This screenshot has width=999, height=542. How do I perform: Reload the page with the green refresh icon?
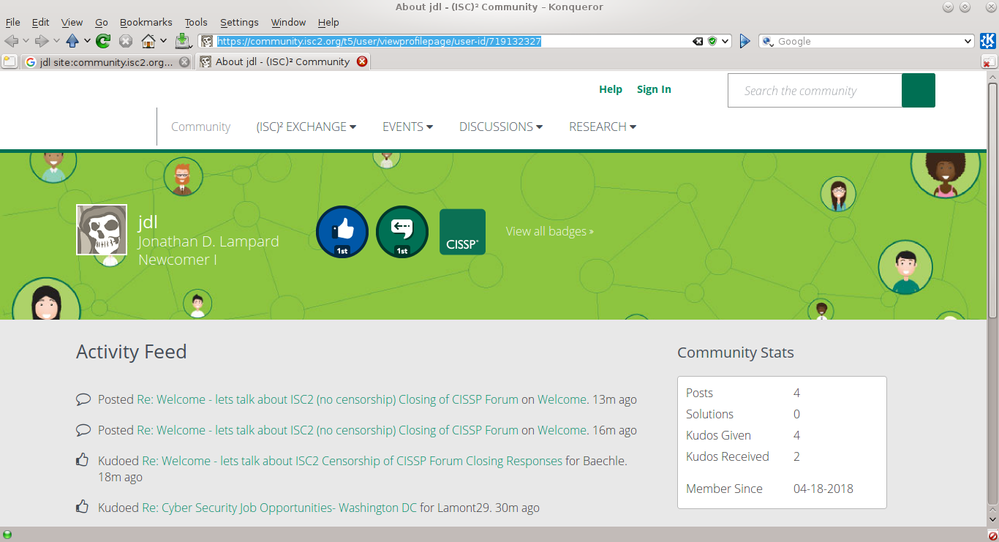tap(103, 41)
